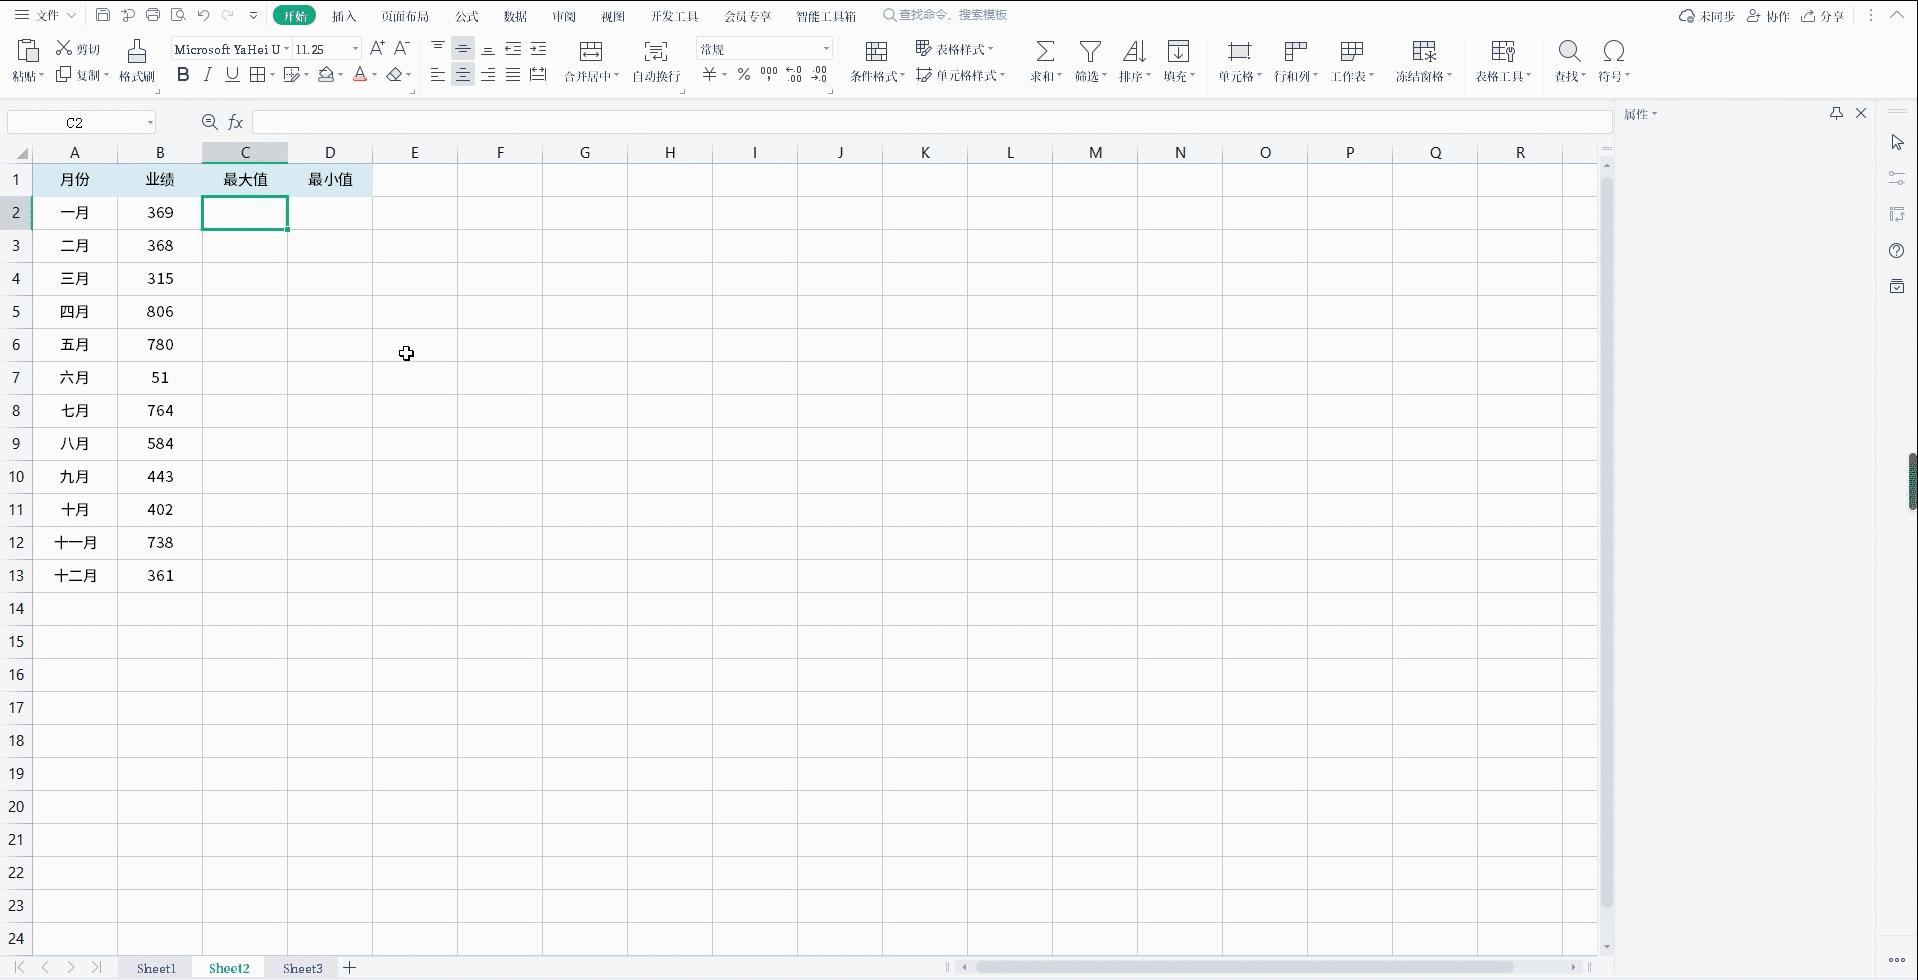Click the Table Tools (表格工具) icon
1918x980 pixels.
point(1502,51)
